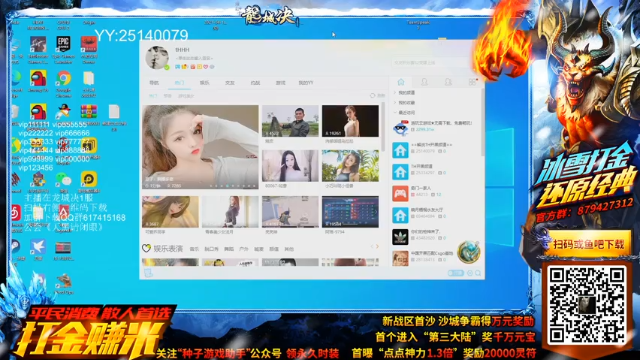Switch to the 游戏 tab in YY
The image size is (640, 360).
click(280, 83)
